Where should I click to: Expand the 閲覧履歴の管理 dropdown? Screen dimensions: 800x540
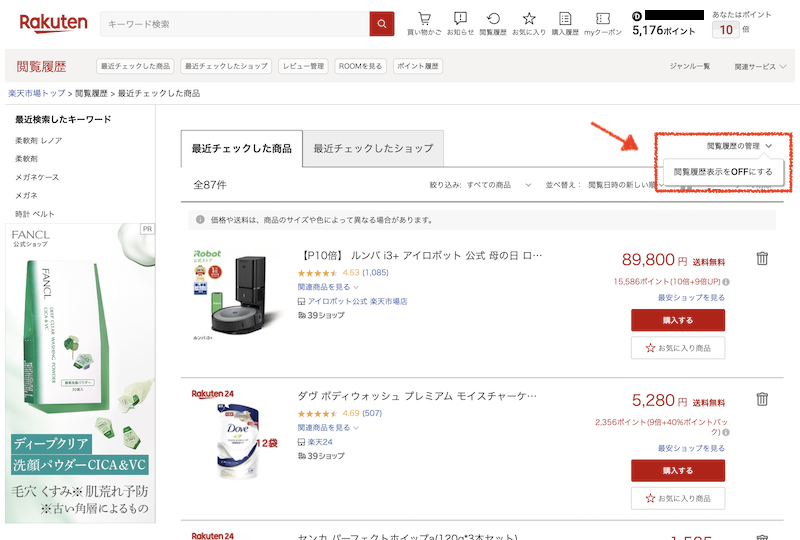pos(739,146)
